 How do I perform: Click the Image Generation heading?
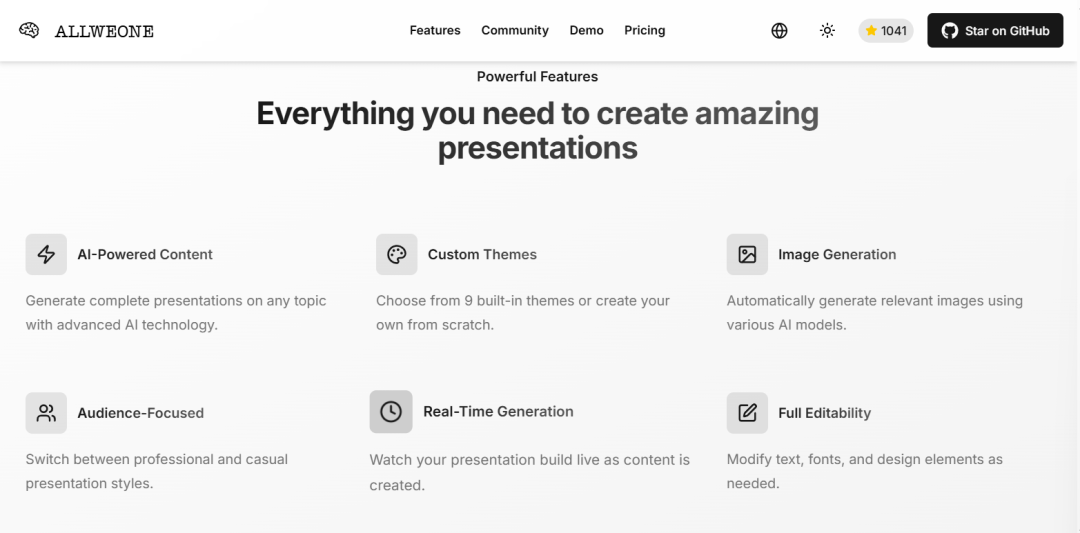[837, 254]
